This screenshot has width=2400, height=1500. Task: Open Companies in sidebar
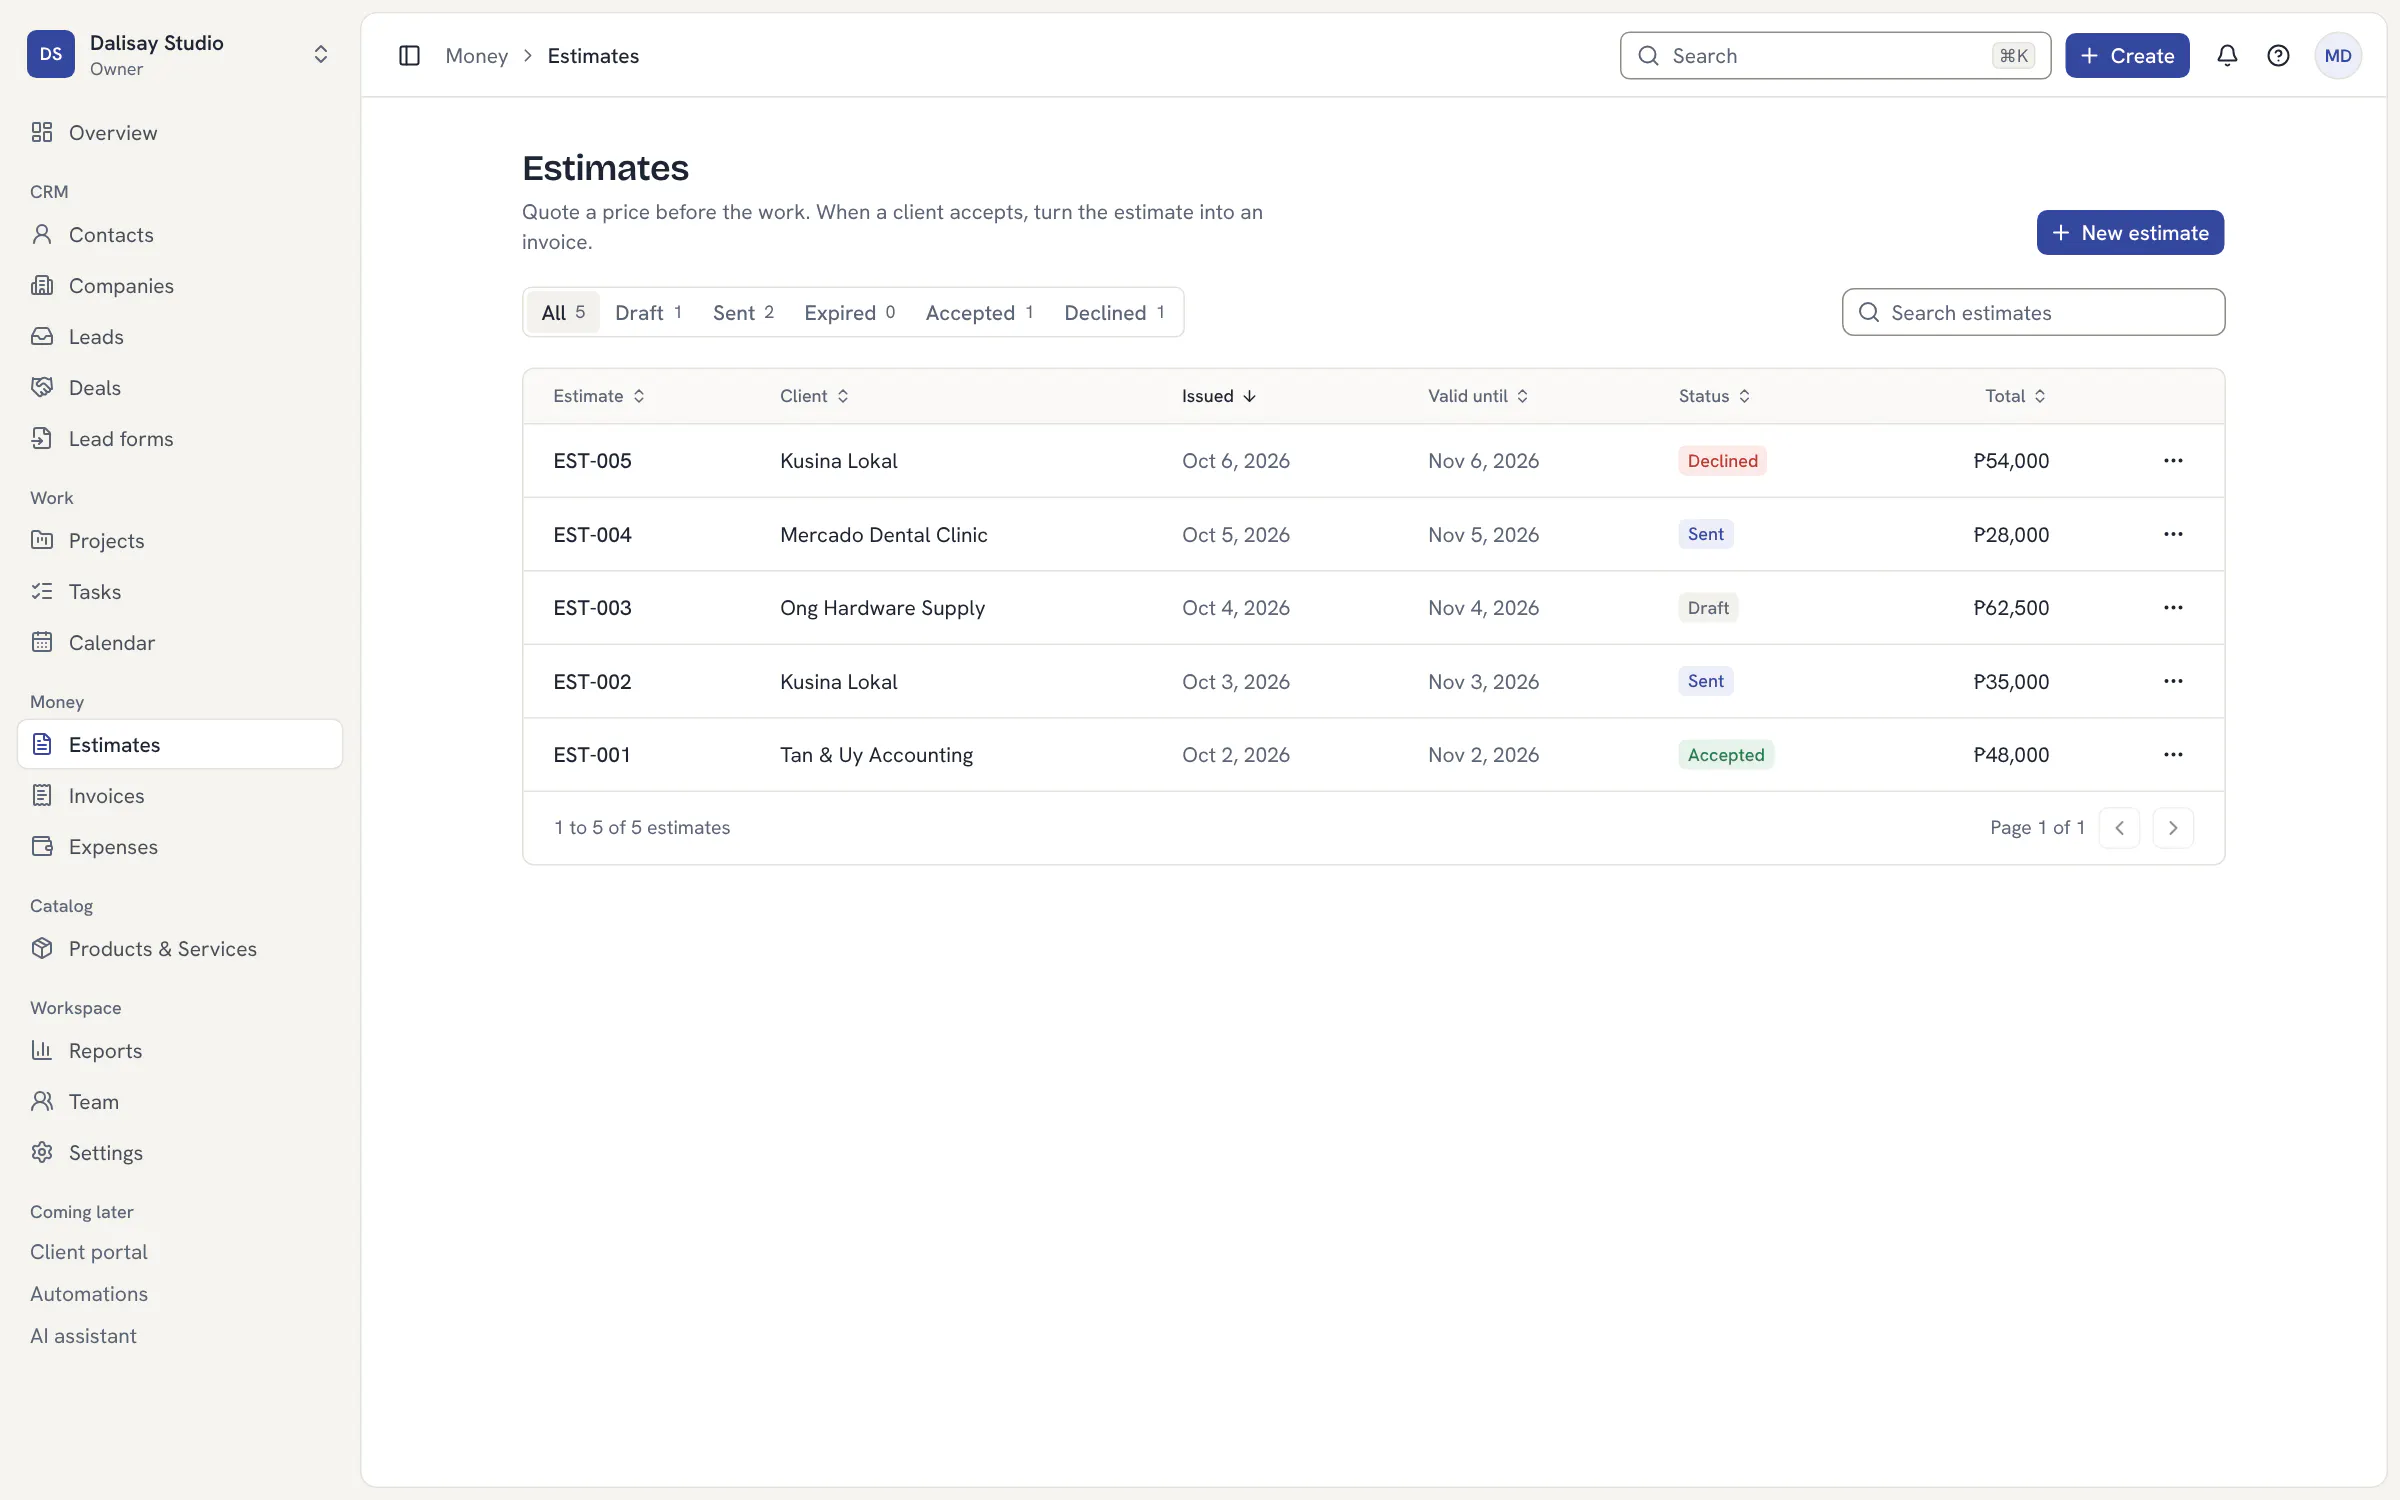click(x=180, y=286)
